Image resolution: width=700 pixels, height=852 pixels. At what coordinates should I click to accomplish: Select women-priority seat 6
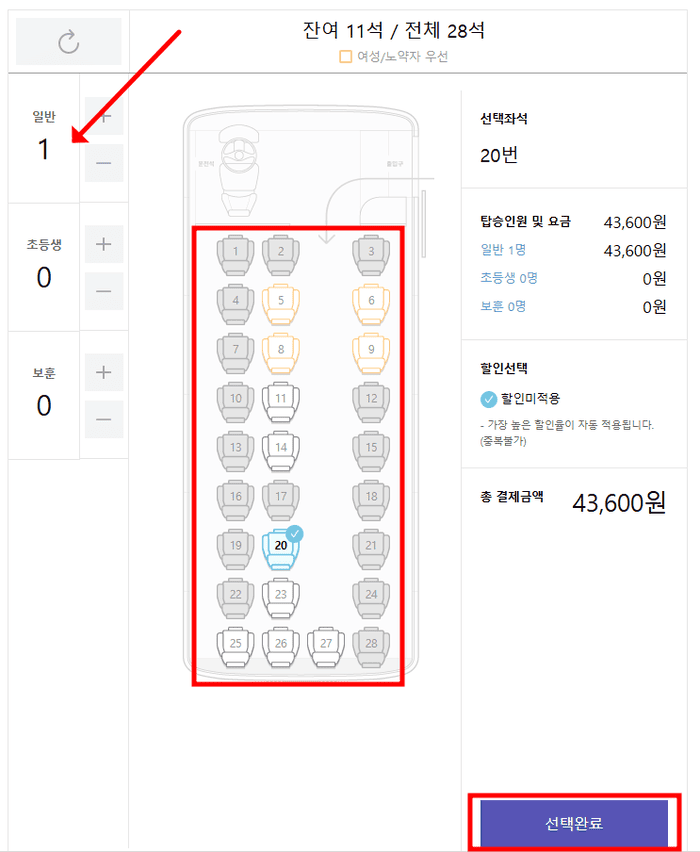pos(371,301)
